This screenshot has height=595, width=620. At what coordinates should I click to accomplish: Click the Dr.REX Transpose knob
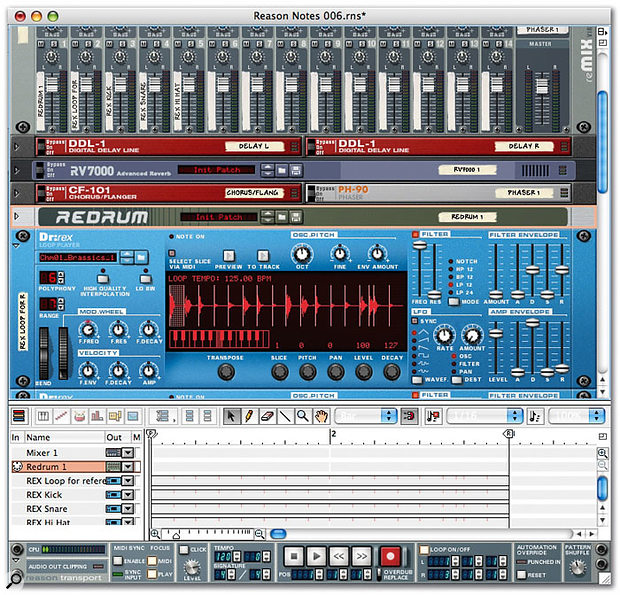click(226, 372)
